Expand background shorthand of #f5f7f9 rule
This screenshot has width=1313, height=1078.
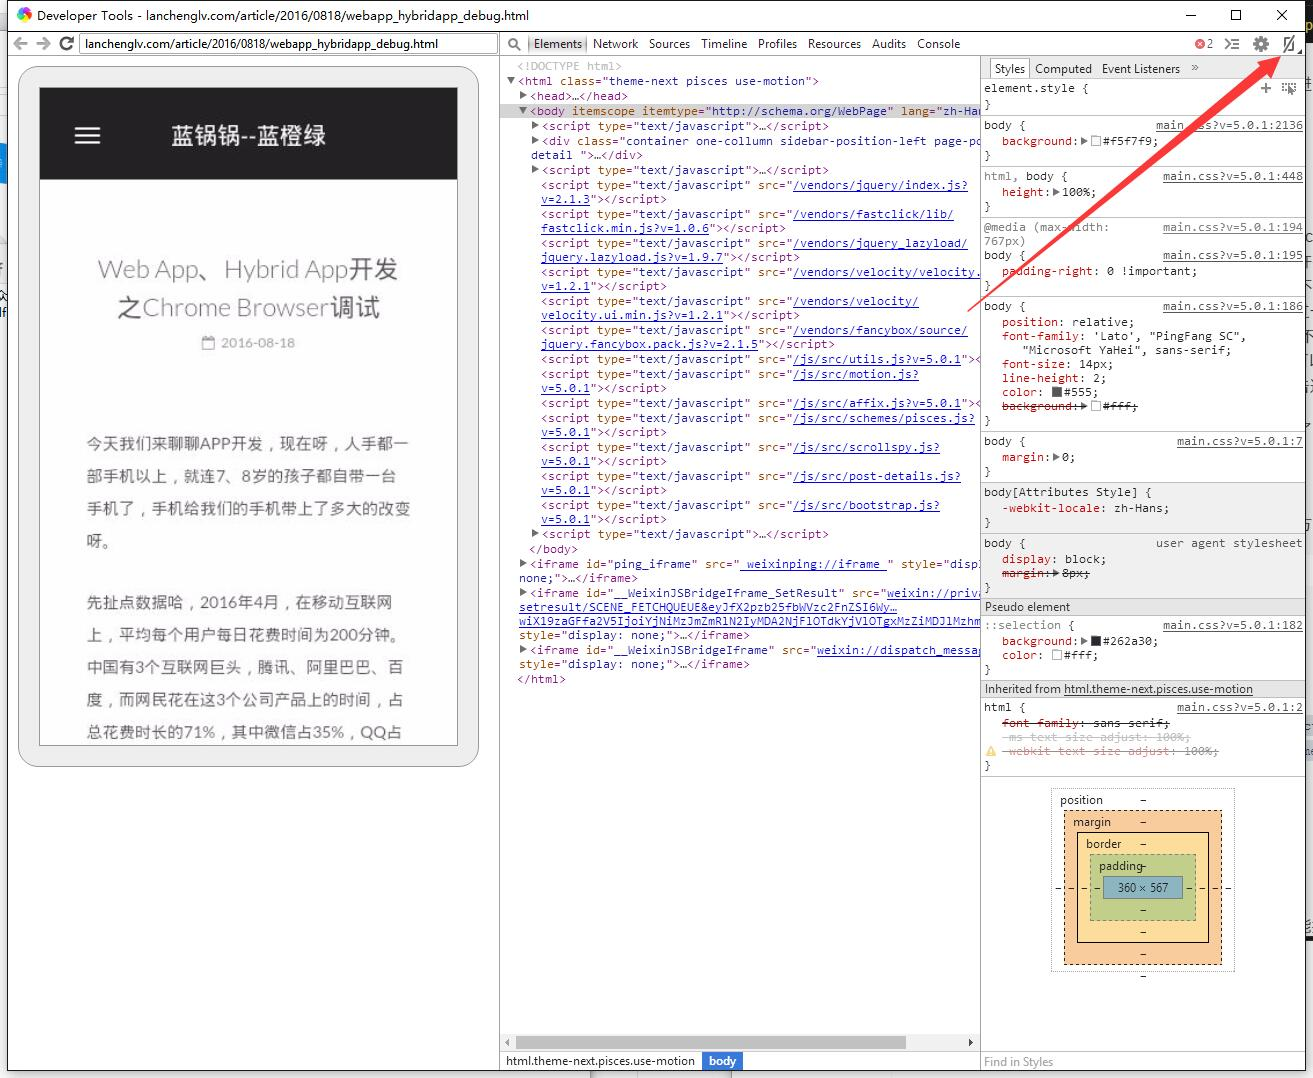click(x=1084, y=141)
